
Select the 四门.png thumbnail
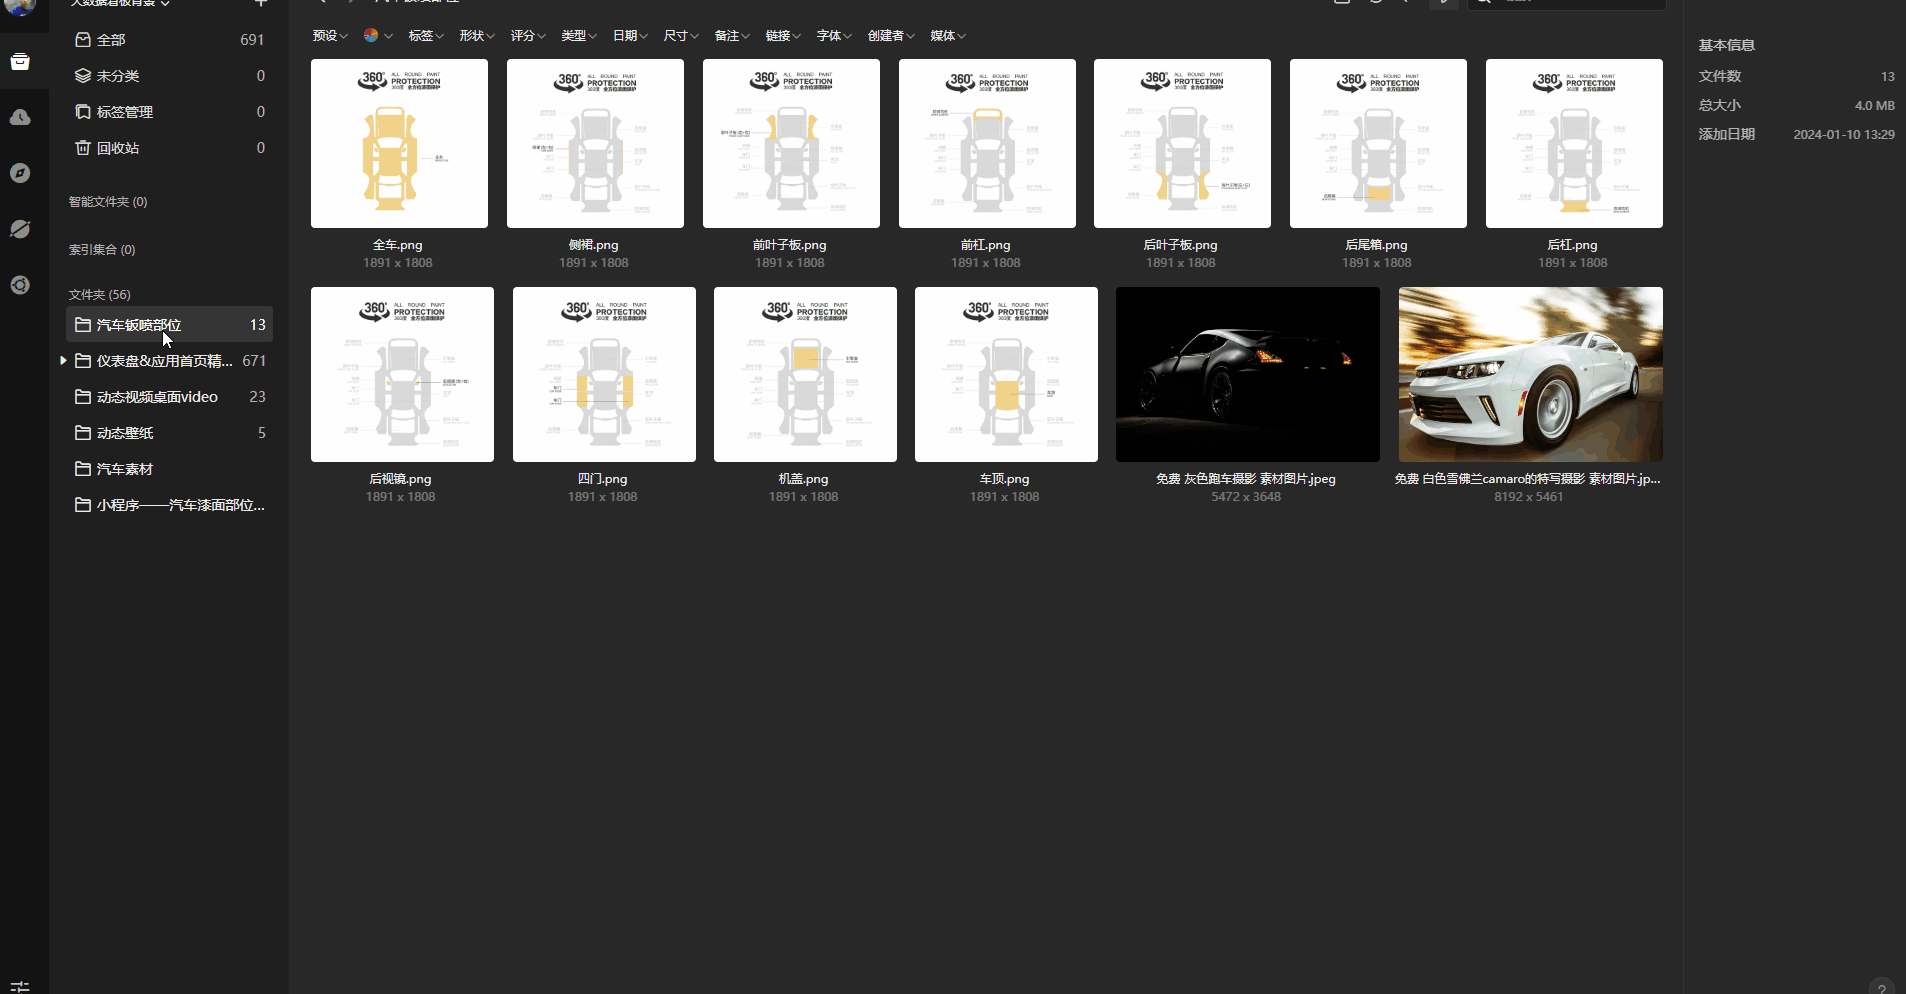(604, 374)
